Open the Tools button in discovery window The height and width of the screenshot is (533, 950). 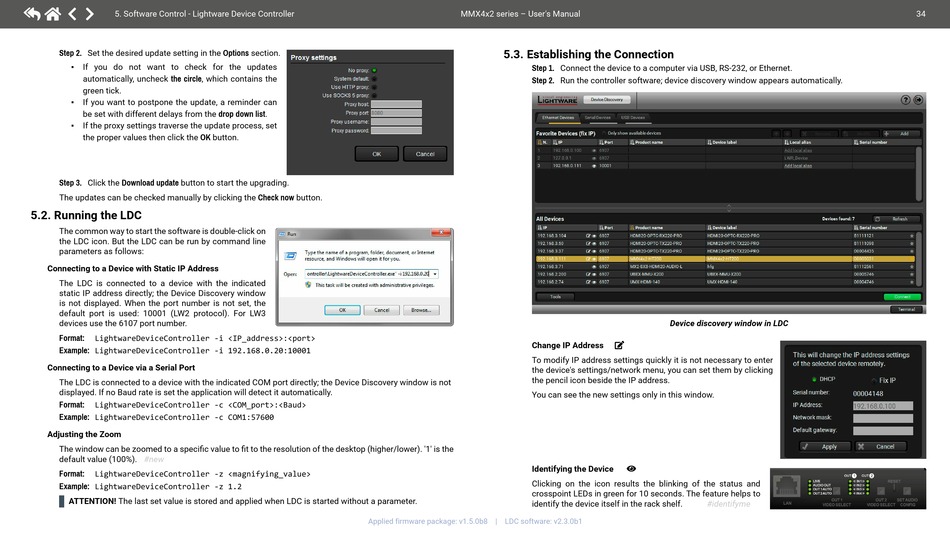coord(555,297)
